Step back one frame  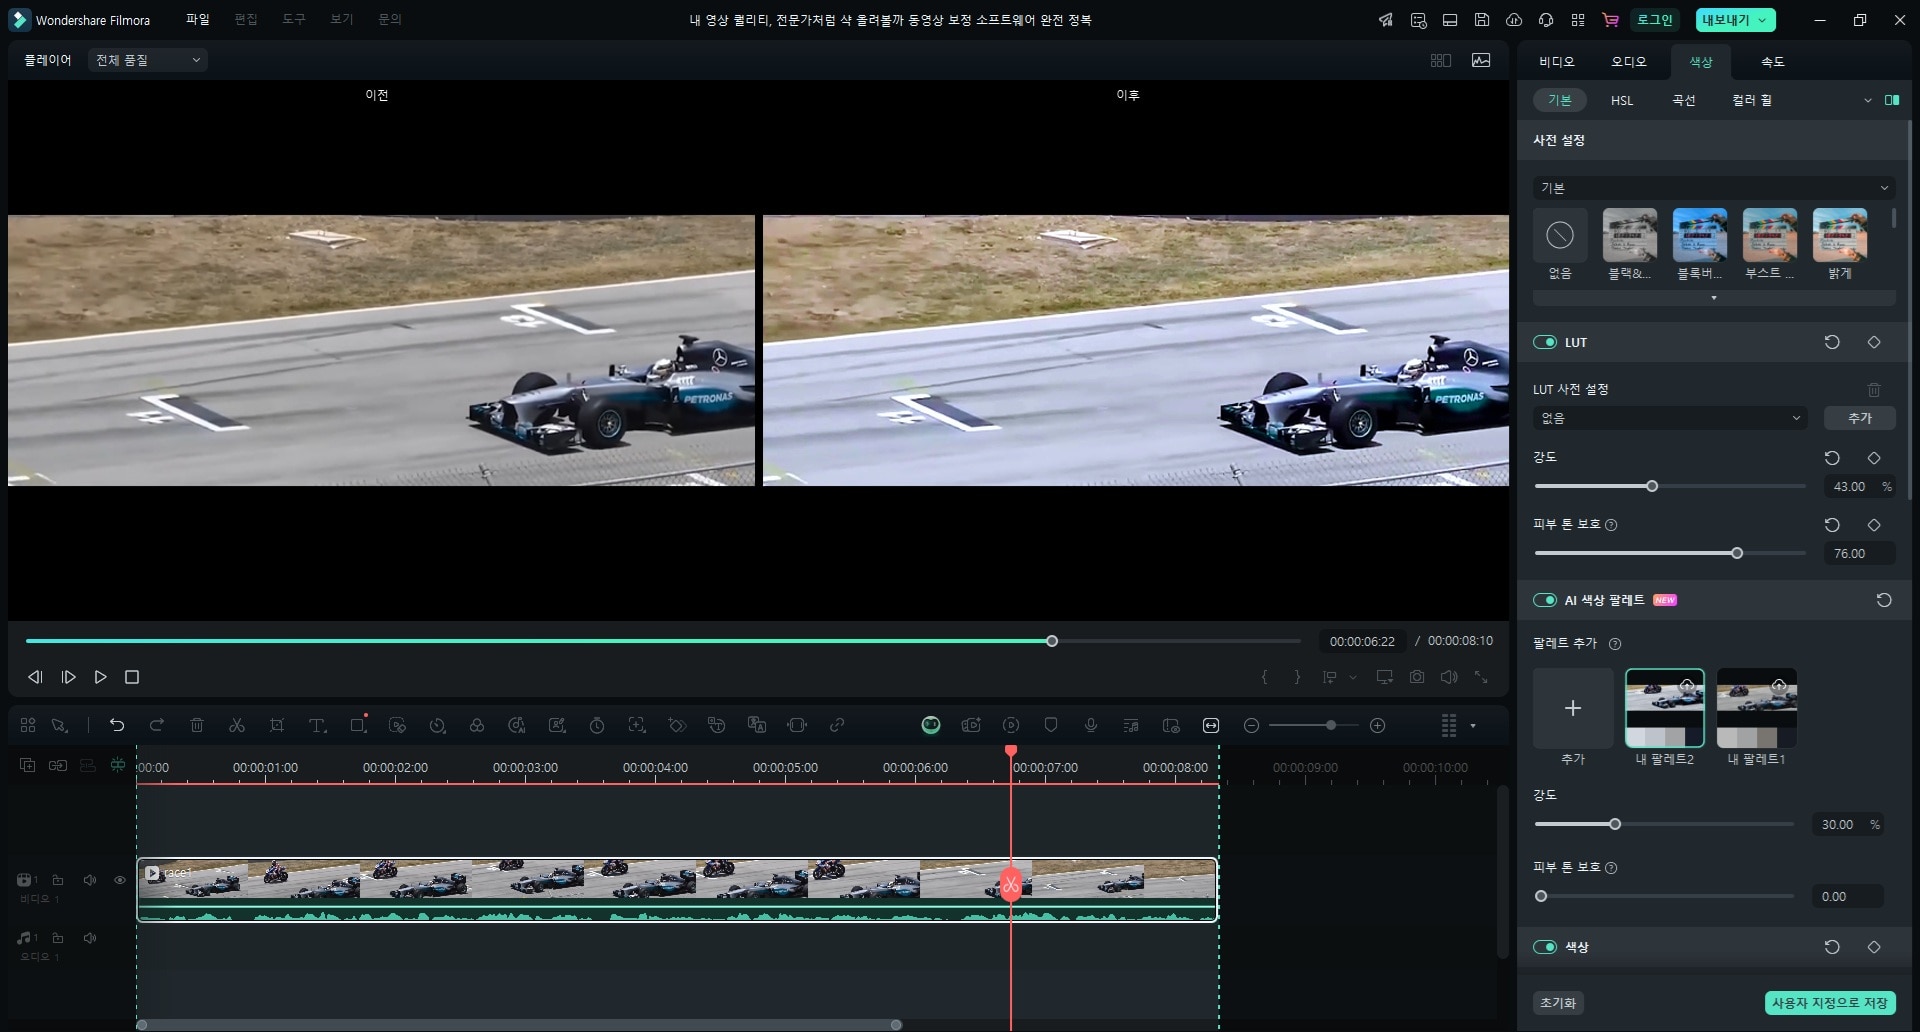(x=35, y=677)
